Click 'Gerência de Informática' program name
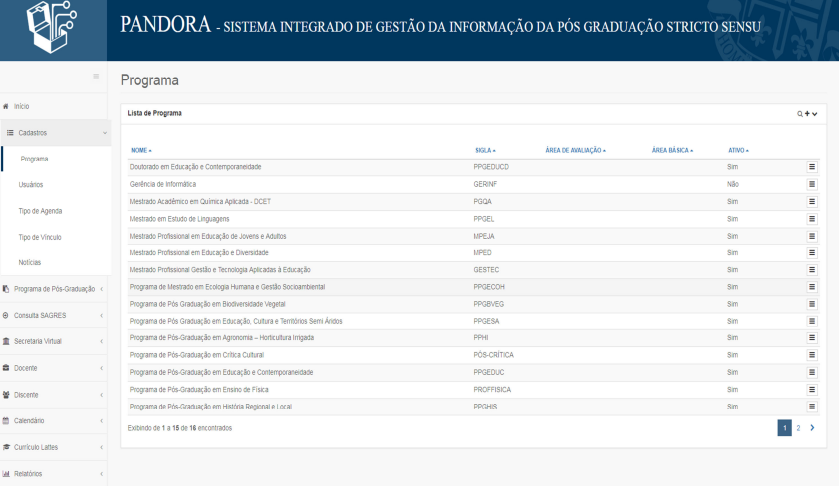Viewport: 839px width, 486px height. click(163, 184)
